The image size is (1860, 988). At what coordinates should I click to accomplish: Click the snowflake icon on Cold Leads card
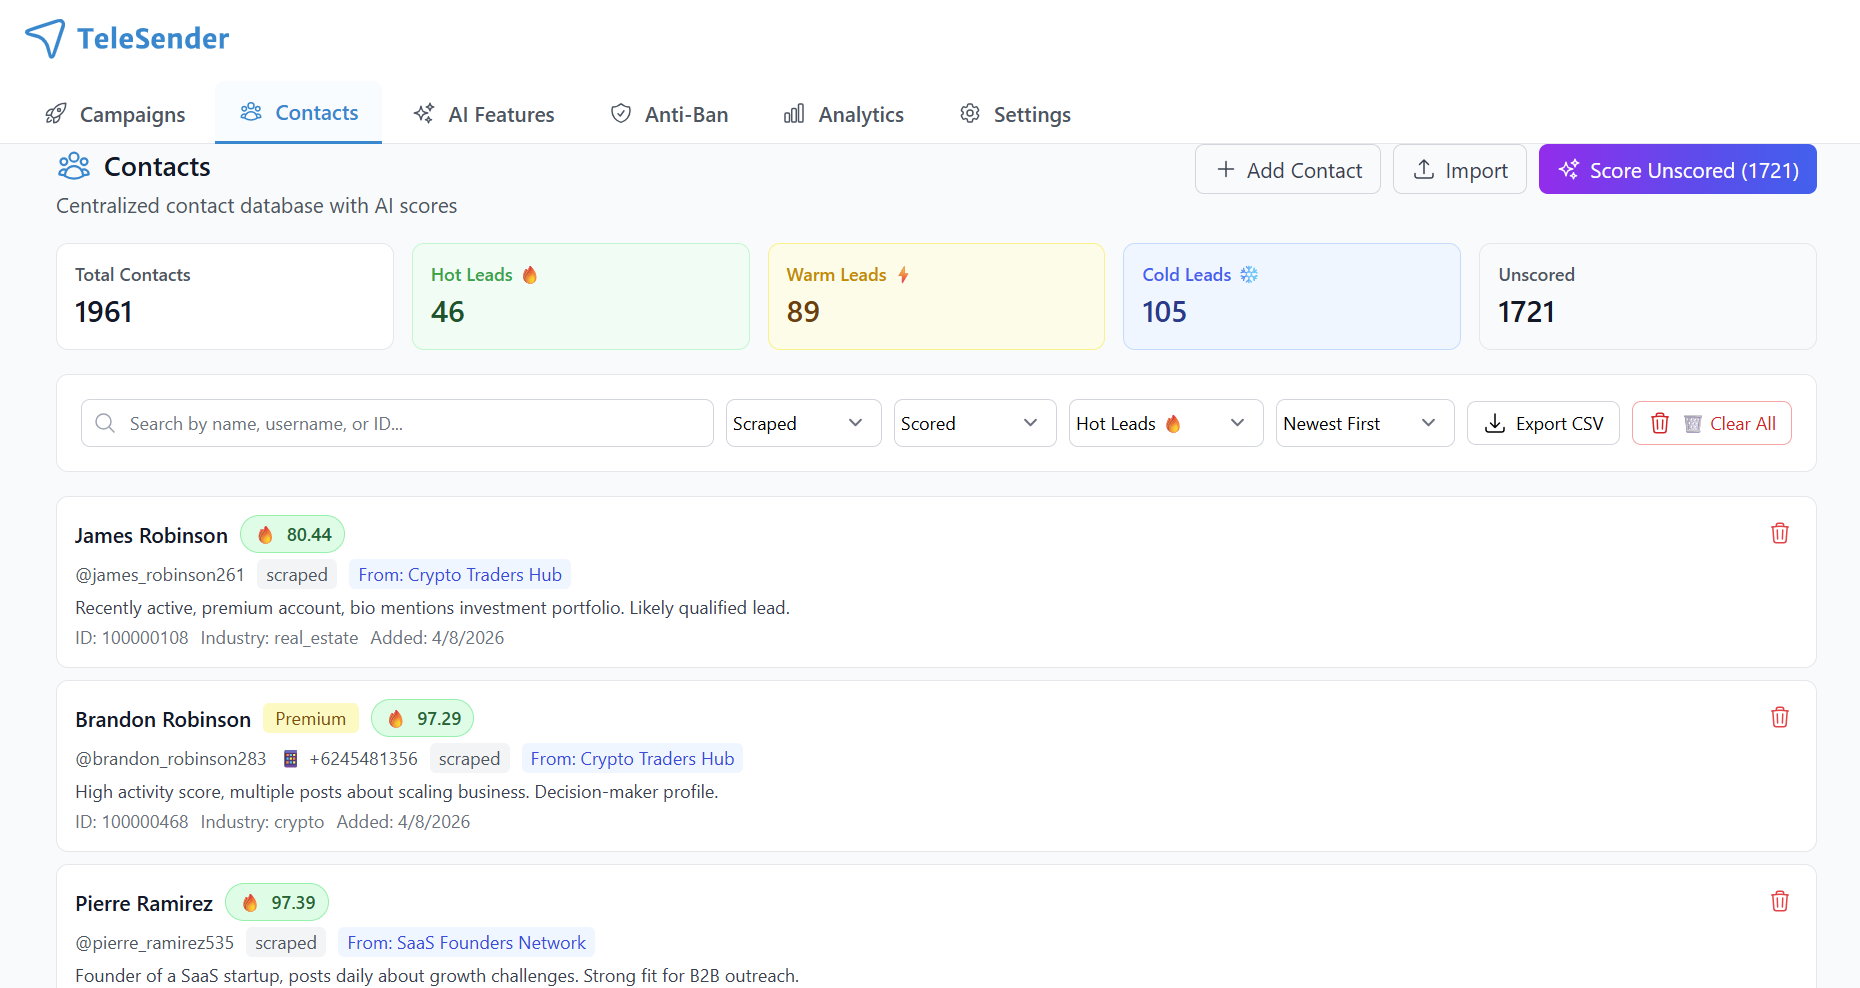tap(1249, 275)
